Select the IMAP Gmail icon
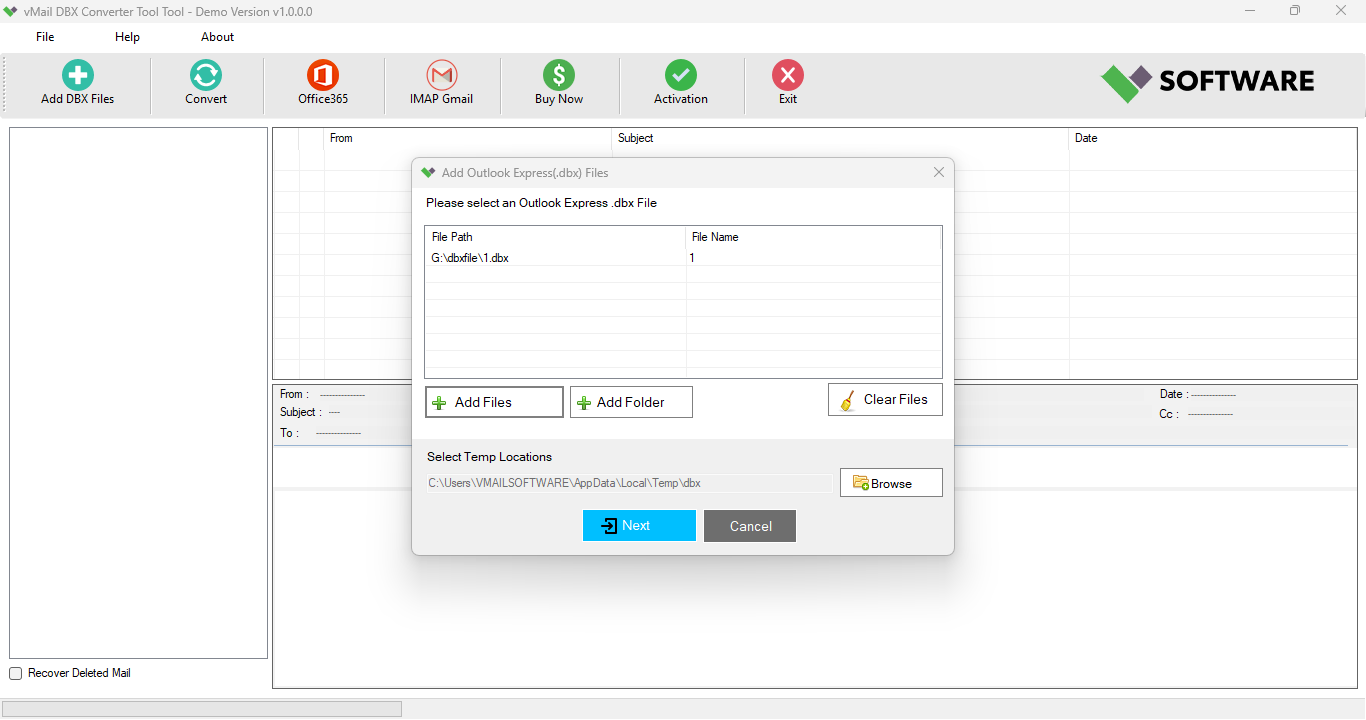Image resolution: width=1366 pixels, height=720 pixels. coord(441,77)
